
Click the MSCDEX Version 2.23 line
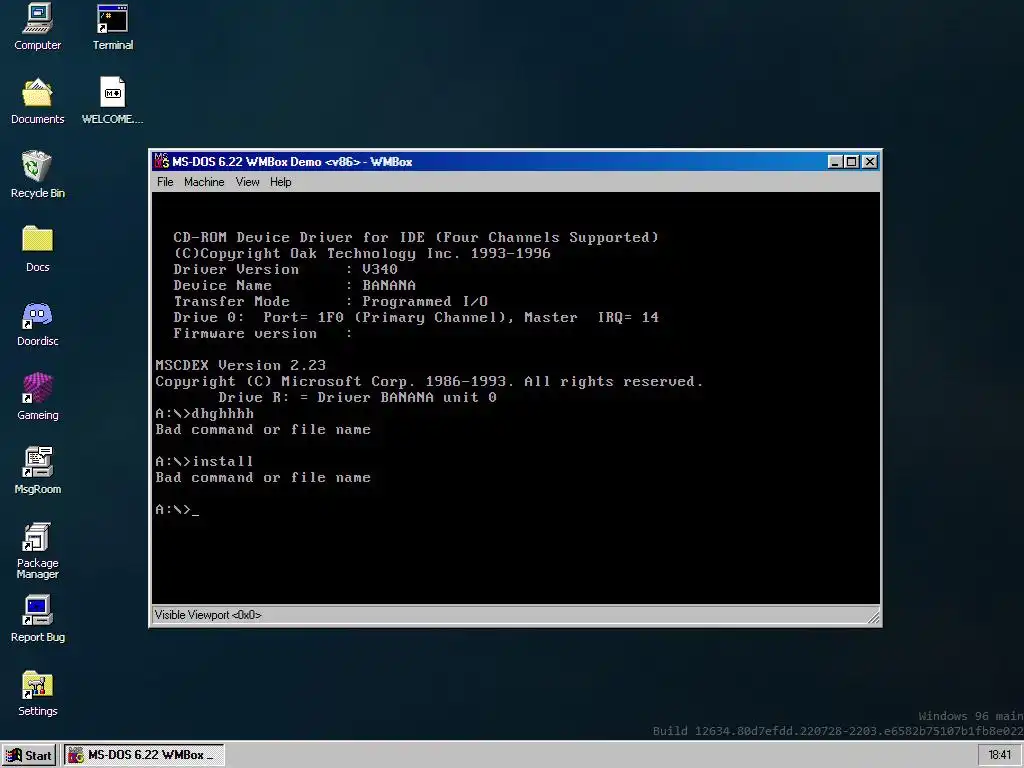point(240,366)
